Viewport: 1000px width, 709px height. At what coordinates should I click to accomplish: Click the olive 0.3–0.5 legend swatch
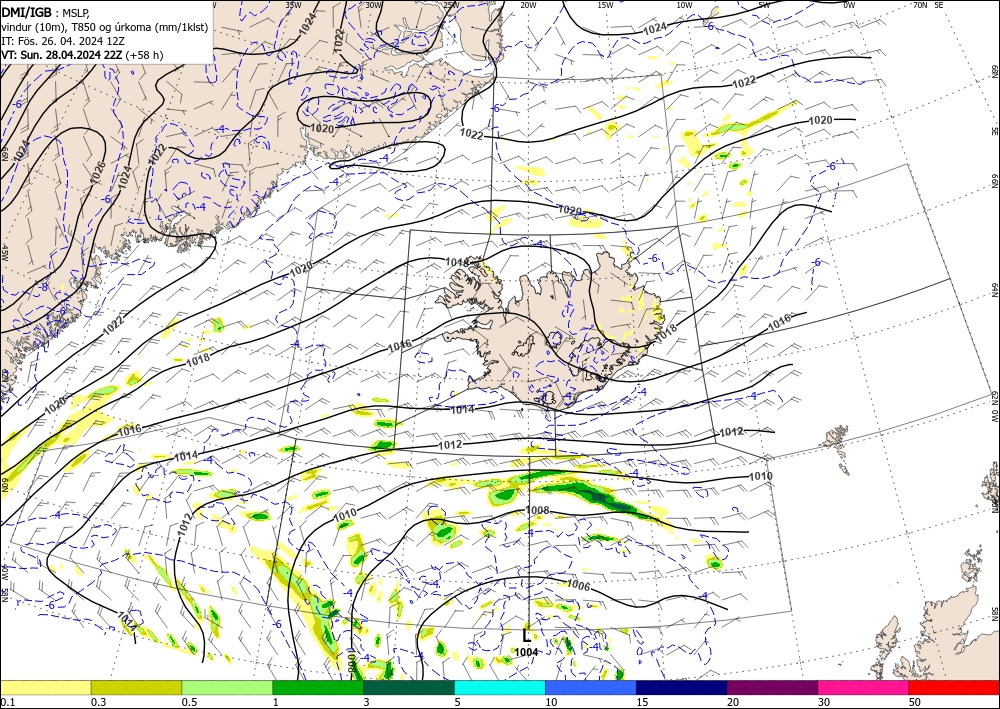click(x=136, y=687)
